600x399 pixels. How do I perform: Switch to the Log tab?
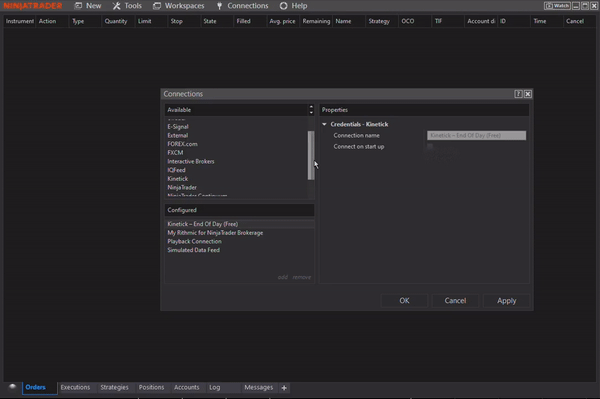[215, 388]
